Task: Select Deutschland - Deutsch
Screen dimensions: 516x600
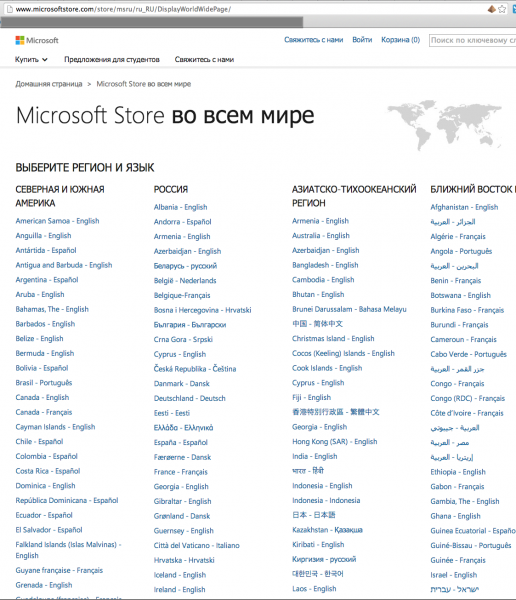Action: pyautogui.click(x=189, y=398)
